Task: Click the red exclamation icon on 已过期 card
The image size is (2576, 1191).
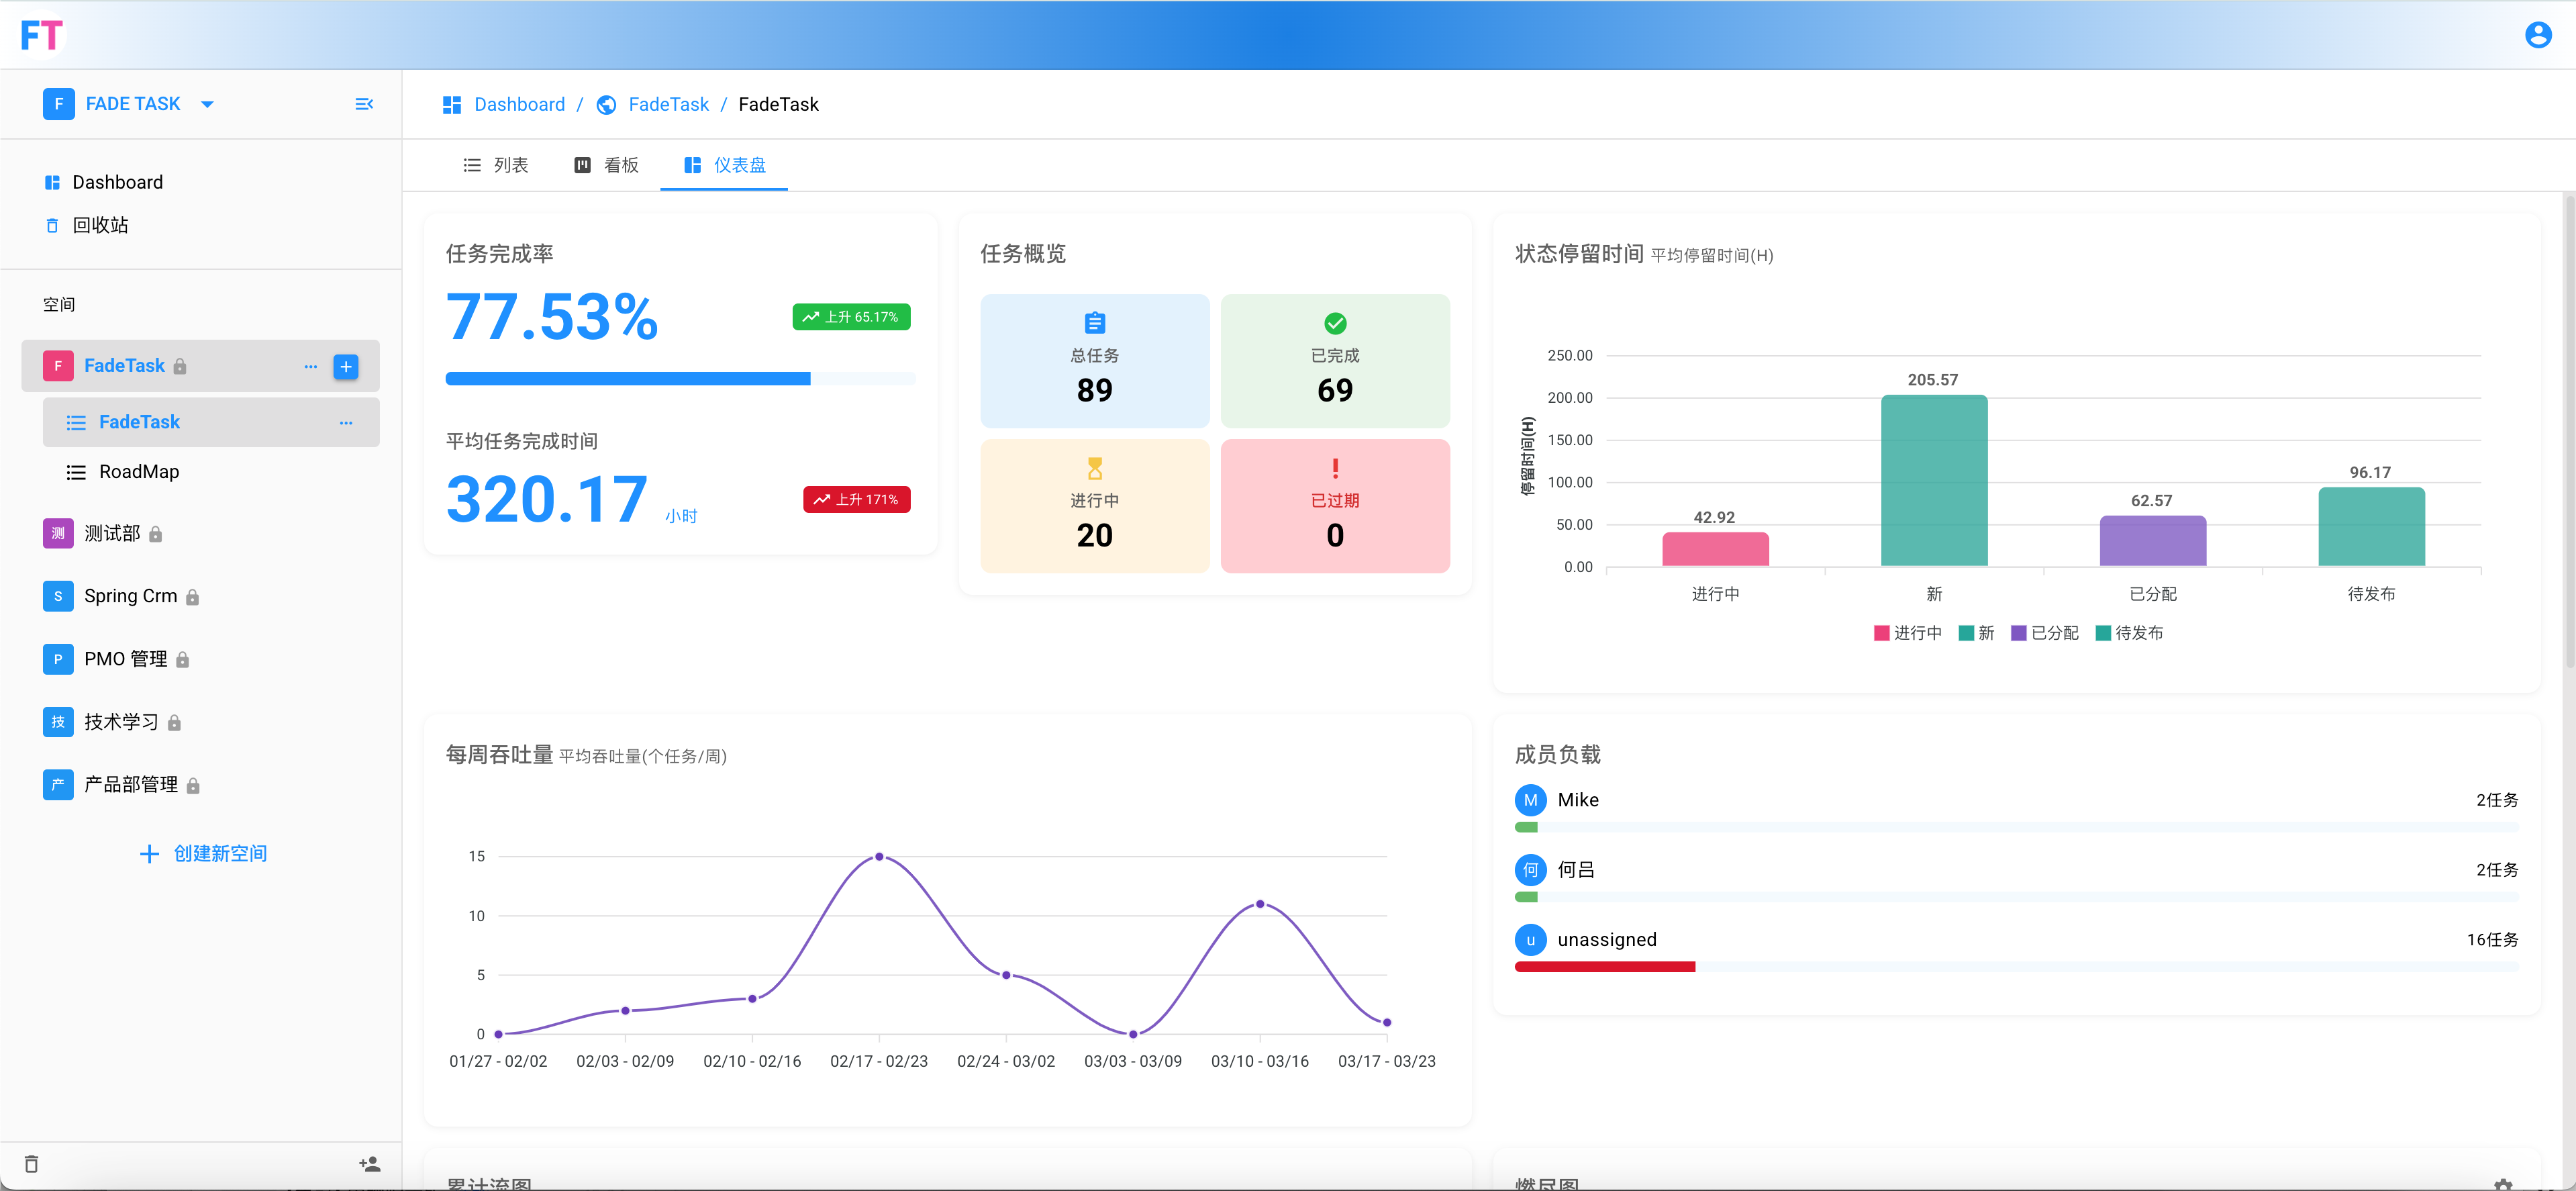Action: point(1335,468)
